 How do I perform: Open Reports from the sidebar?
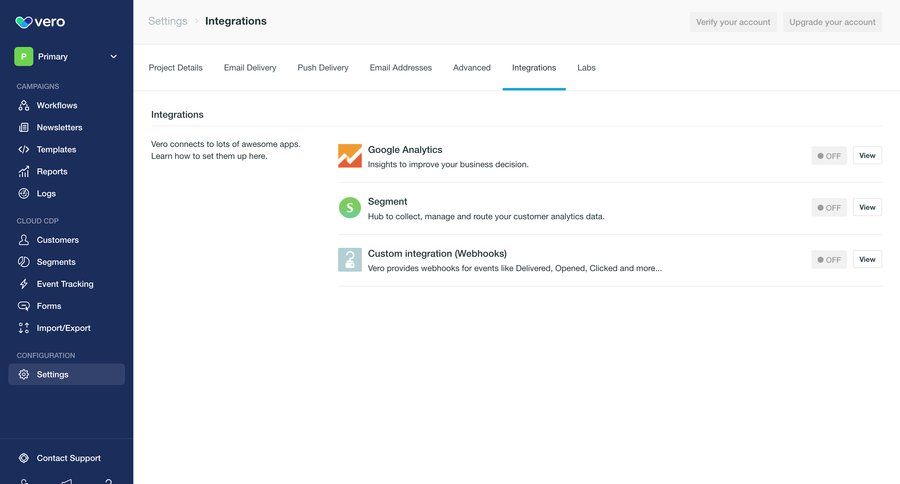[x=52, y=171]
